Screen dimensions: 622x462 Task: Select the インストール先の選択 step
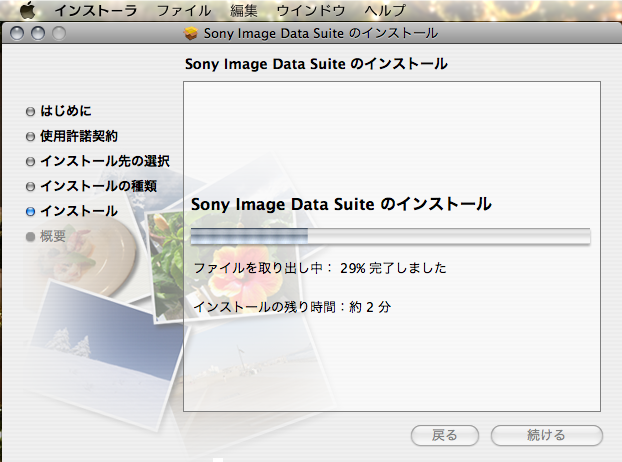point(105,161)
